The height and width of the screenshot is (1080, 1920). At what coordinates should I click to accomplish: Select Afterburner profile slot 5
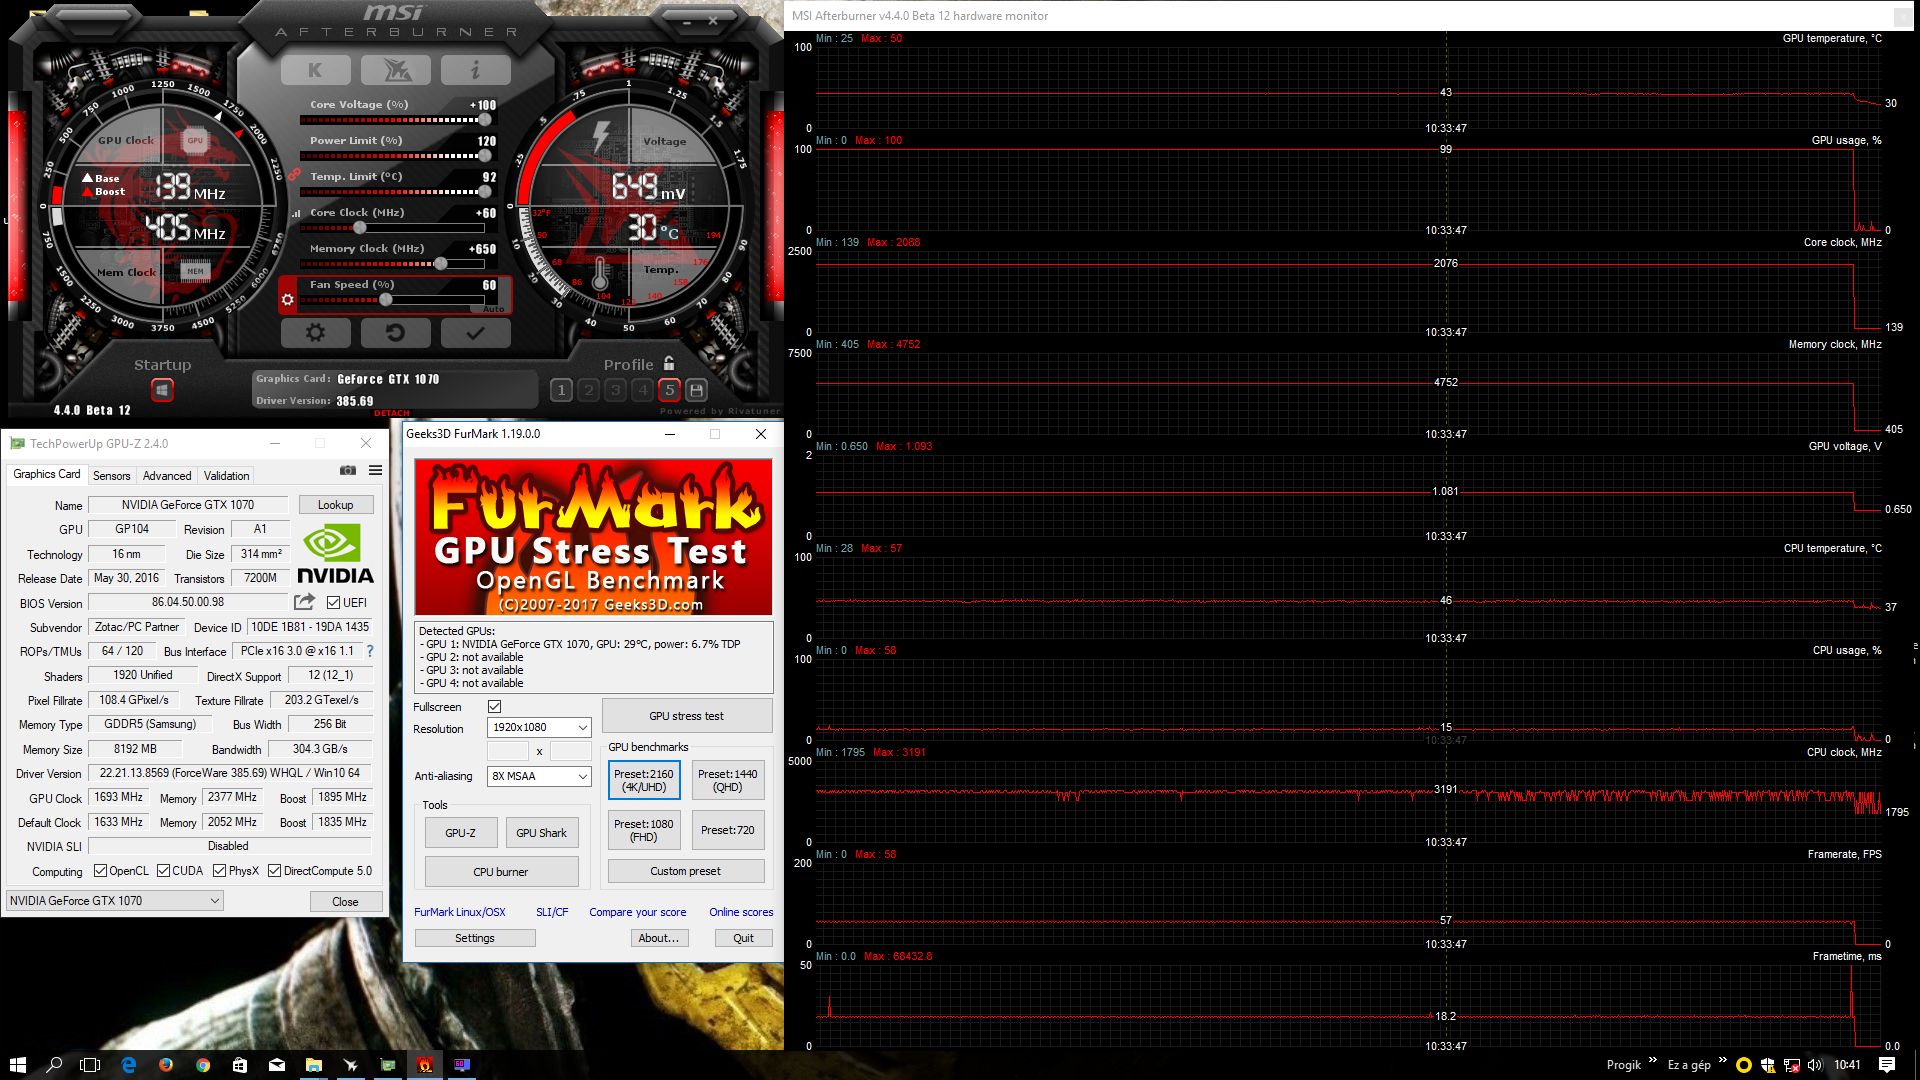[x=670, y=390]
